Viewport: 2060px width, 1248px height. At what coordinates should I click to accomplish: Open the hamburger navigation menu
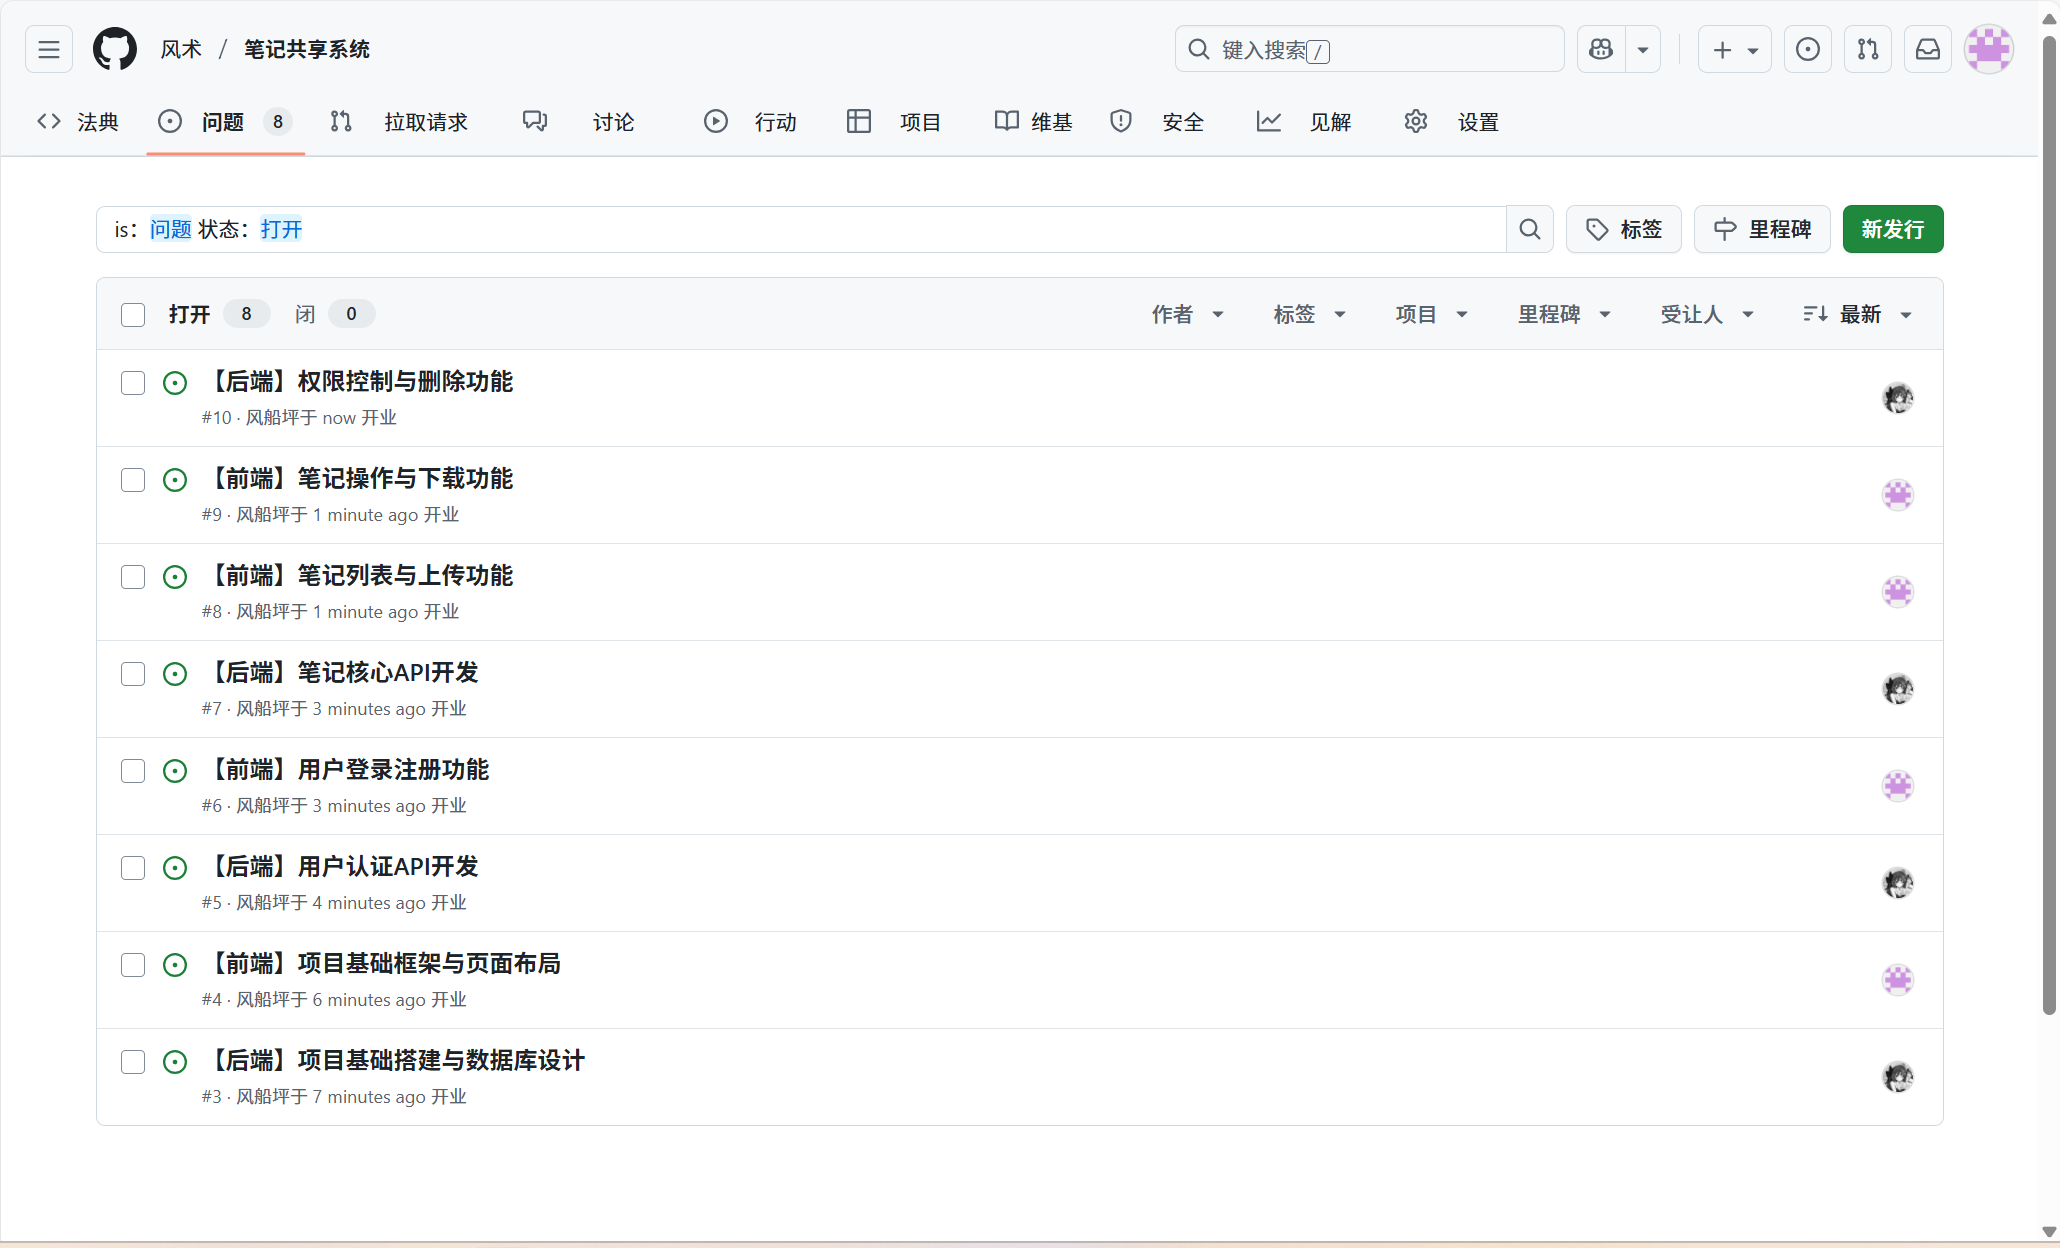(49, 49)
